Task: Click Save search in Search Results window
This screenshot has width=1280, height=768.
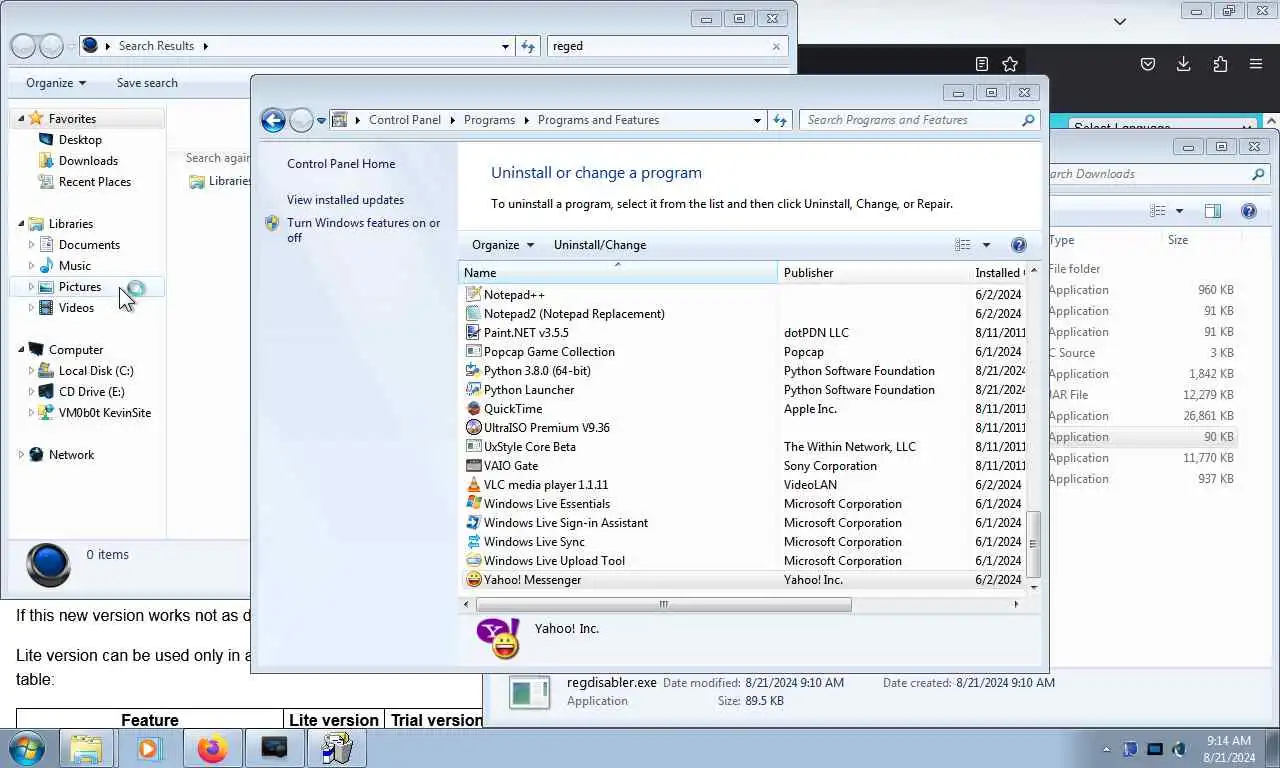Action: tap(147, 83)
